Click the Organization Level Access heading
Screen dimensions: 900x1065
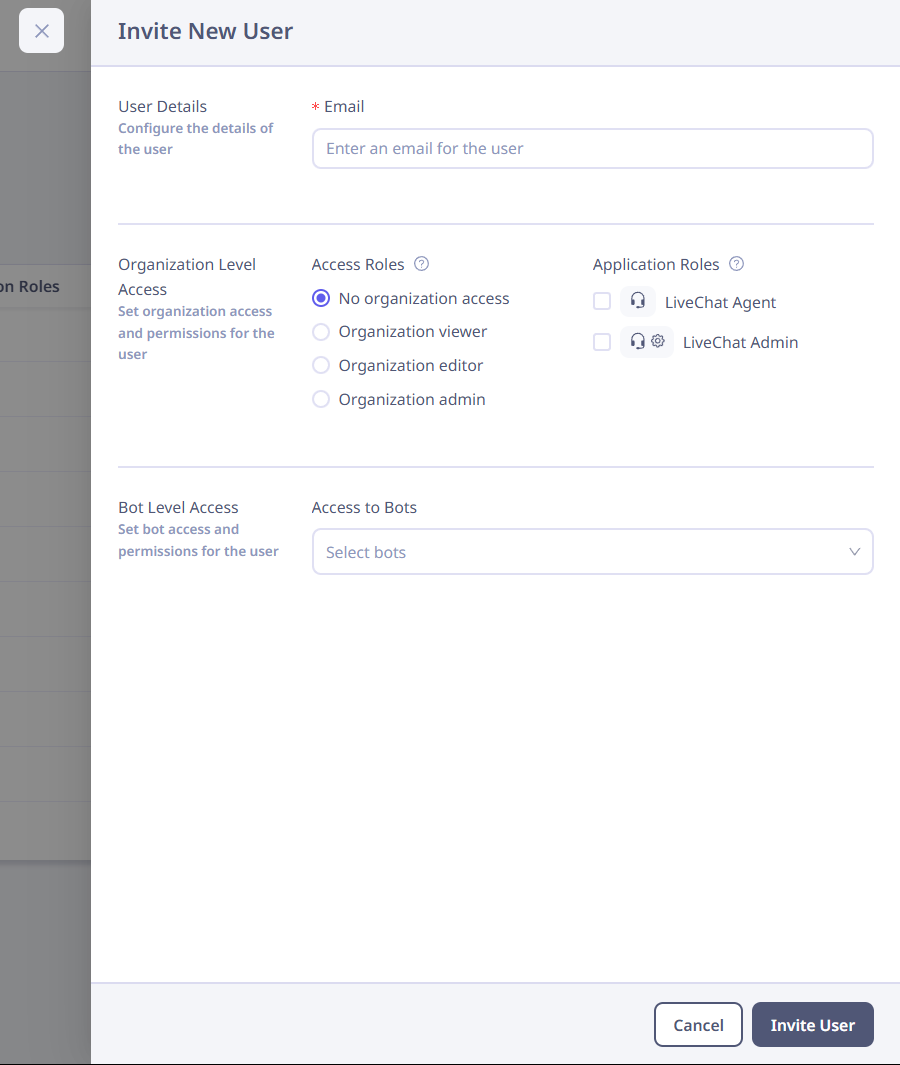coord(187,276)
